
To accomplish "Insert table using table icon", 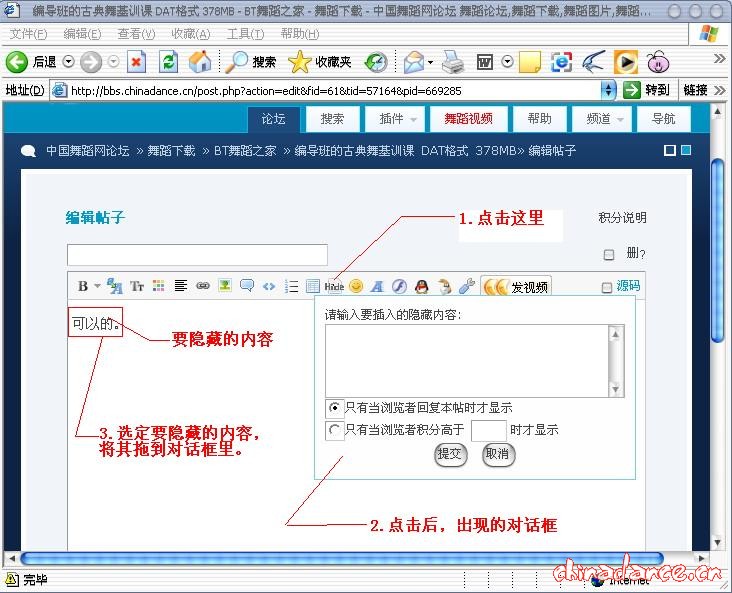I will [313, 286].
